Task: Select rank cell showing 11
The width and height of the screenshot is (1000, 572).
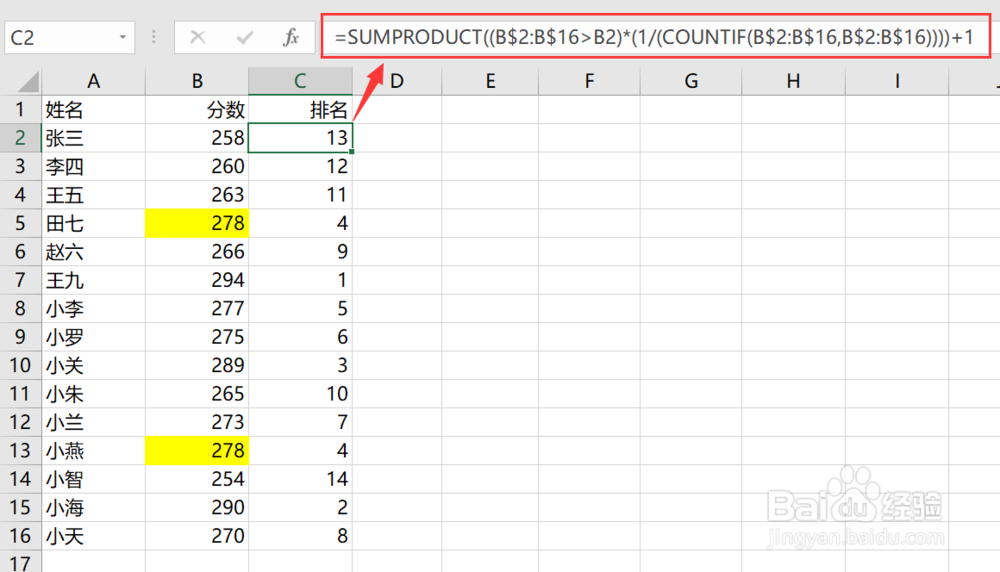Action: click(300, 195)
